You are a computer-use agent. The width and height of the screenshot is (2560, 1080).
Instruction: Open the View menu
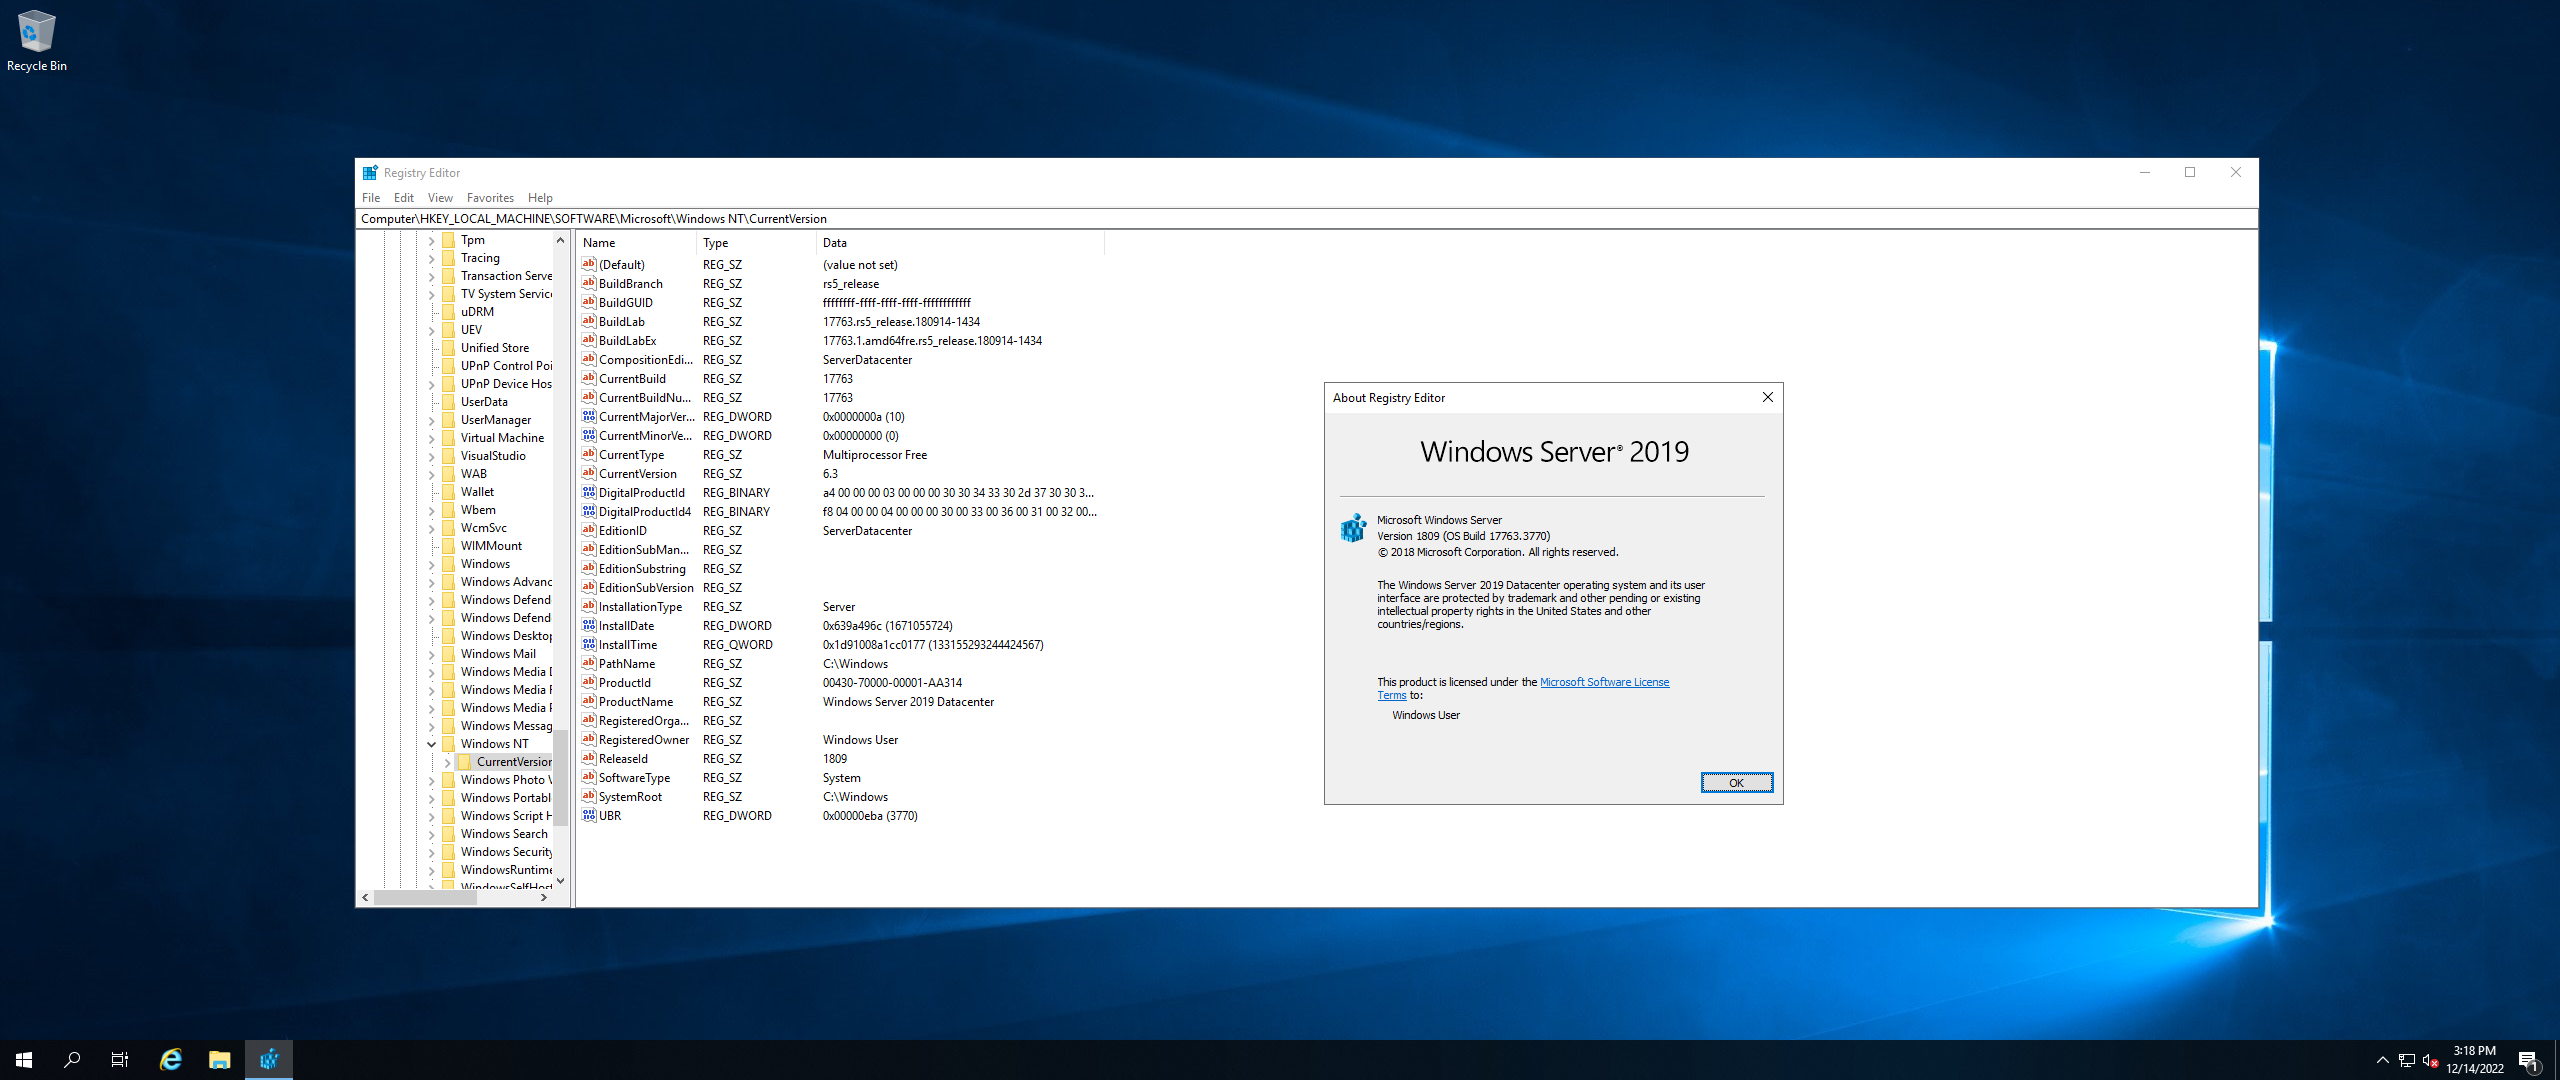pyautogui.click(x=440, y=198)
